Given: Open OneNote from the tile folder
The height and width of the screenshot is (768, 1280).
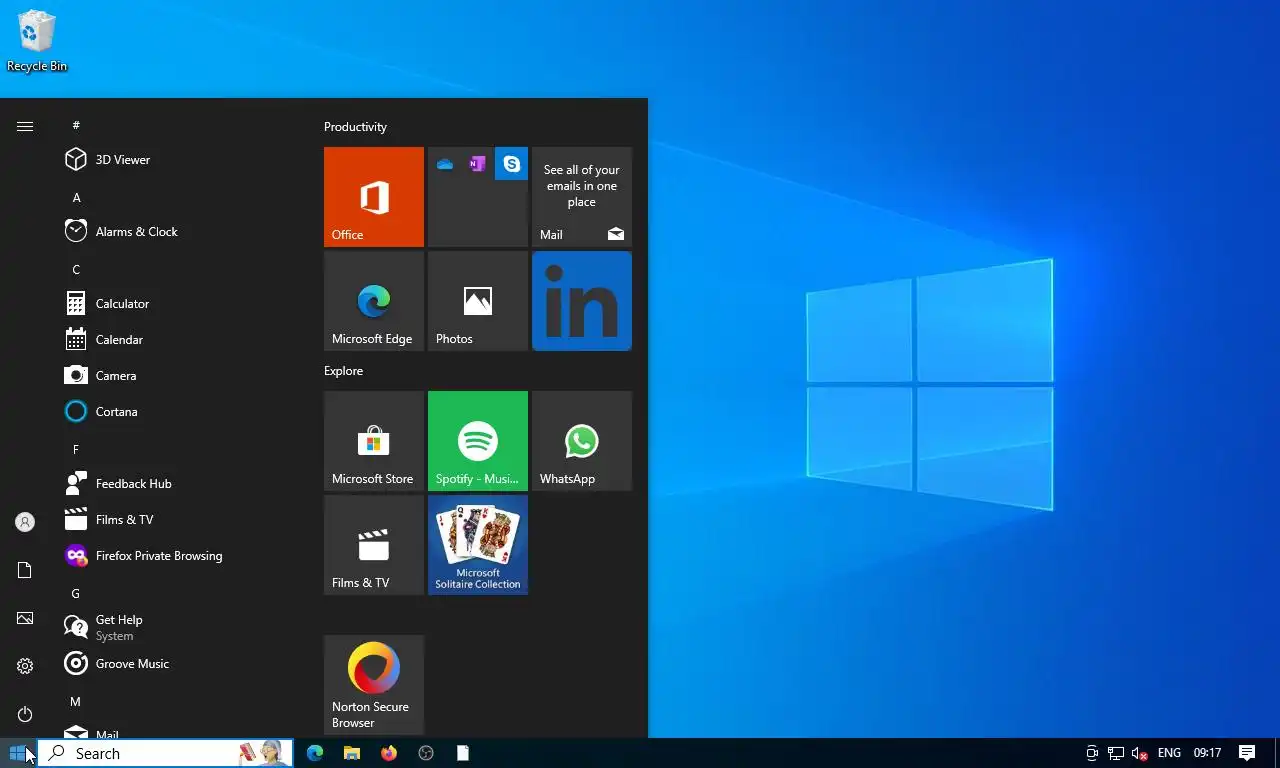Looking at the screenshot, I should point(478,164).
